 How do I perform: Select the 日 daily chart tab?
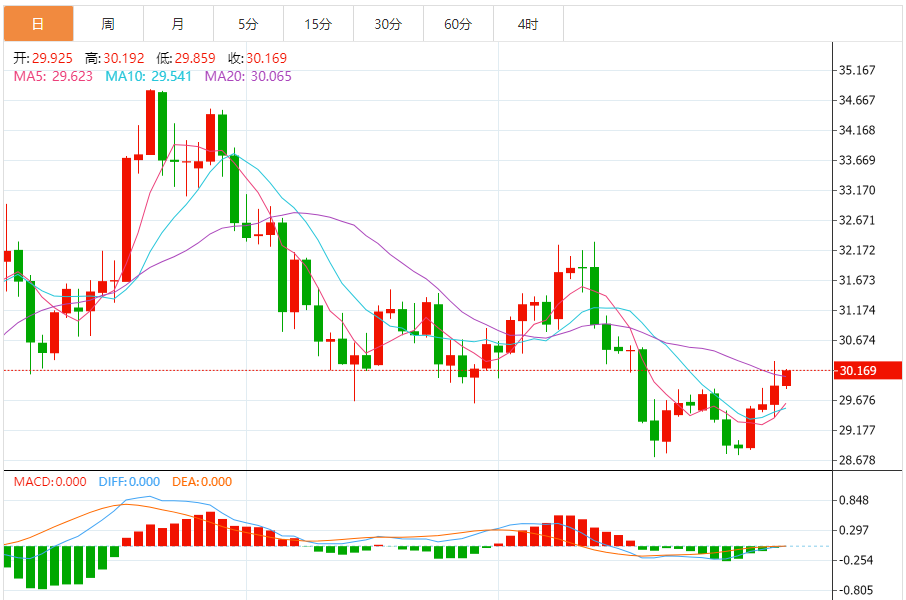[39, 24]
